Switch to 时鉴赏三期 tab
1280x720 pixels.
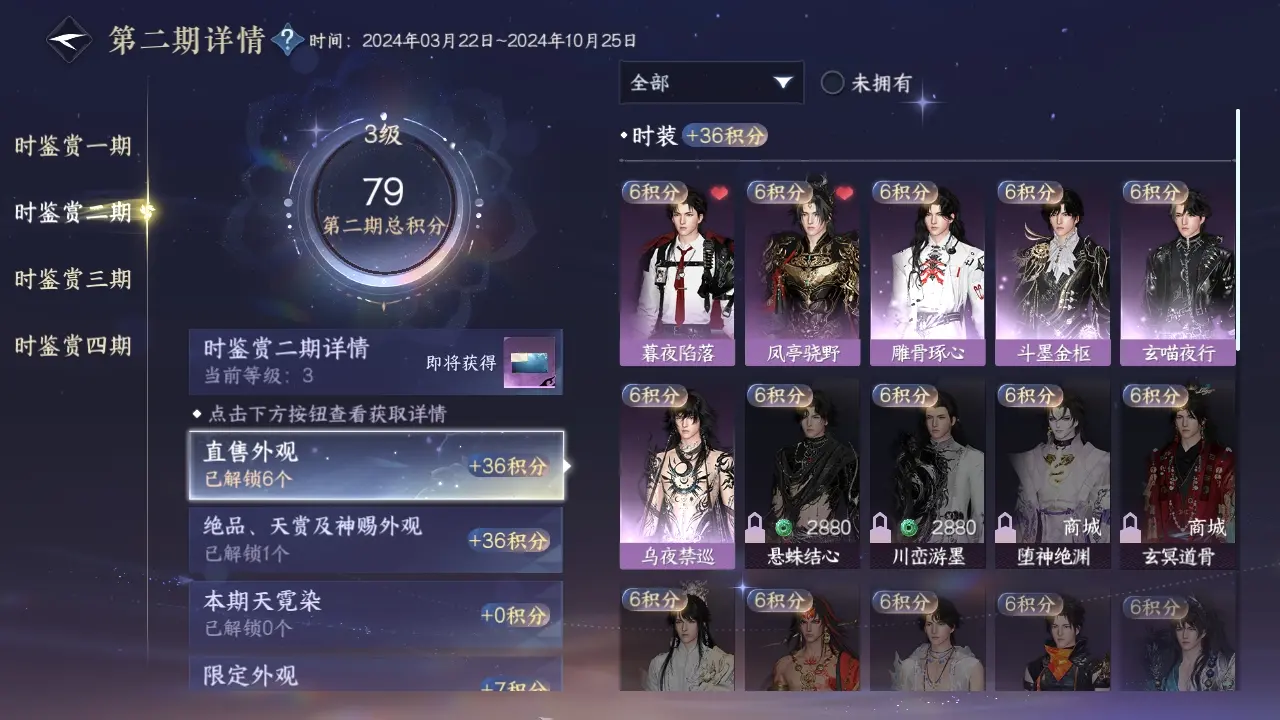(73, 279)
